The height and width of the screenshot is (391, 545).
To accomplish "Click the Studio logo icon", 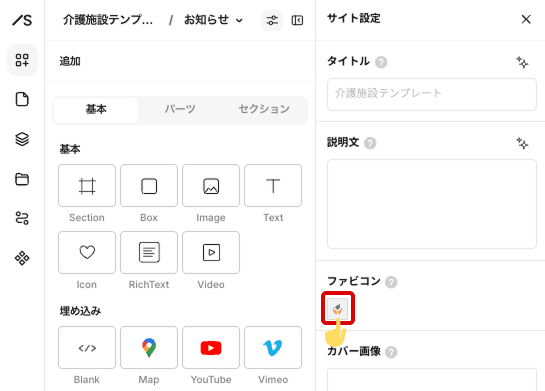I will pos(22,20).
